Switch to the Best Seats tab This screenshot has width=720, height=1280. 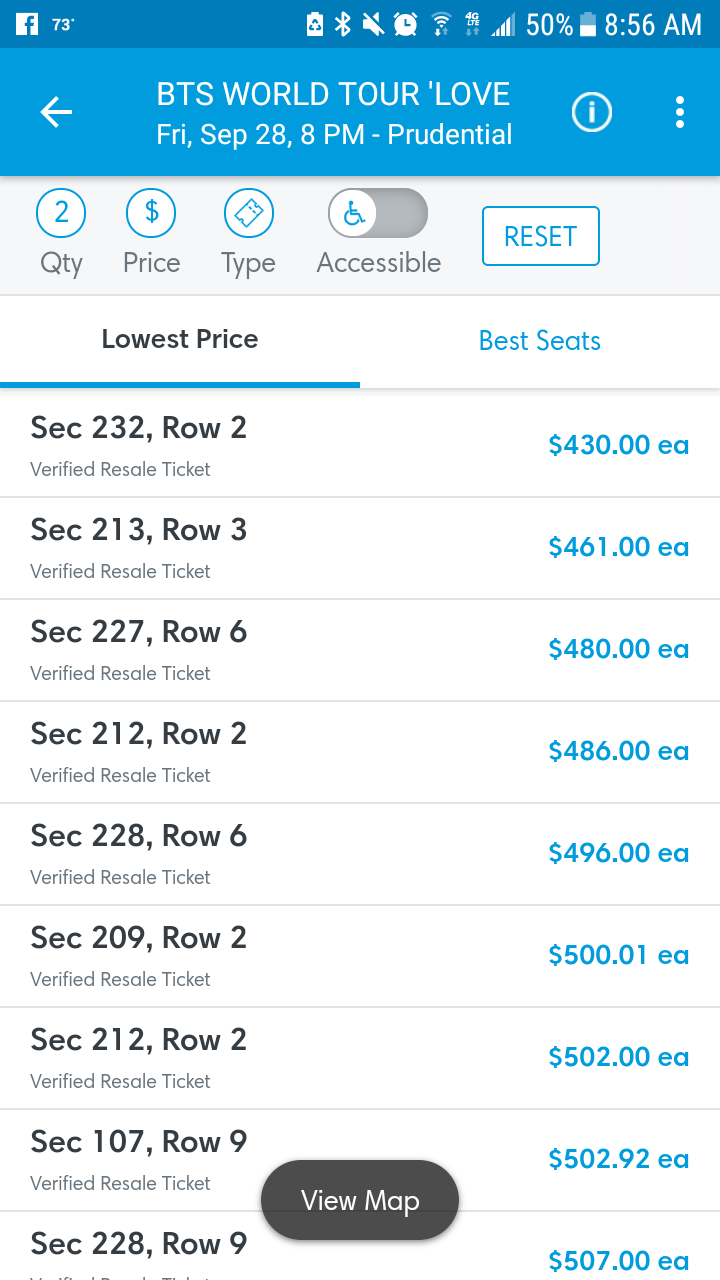(x=540, y=341)
